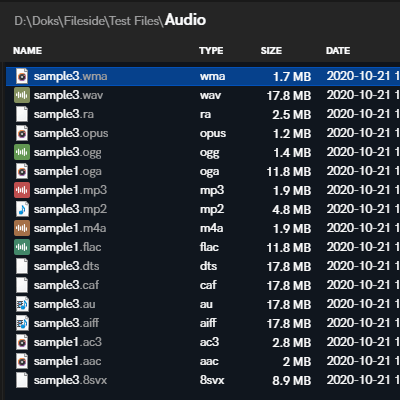Click the green waveform icon of sample3.ogg
Viewport: 400px width, 400px height.
22,152
